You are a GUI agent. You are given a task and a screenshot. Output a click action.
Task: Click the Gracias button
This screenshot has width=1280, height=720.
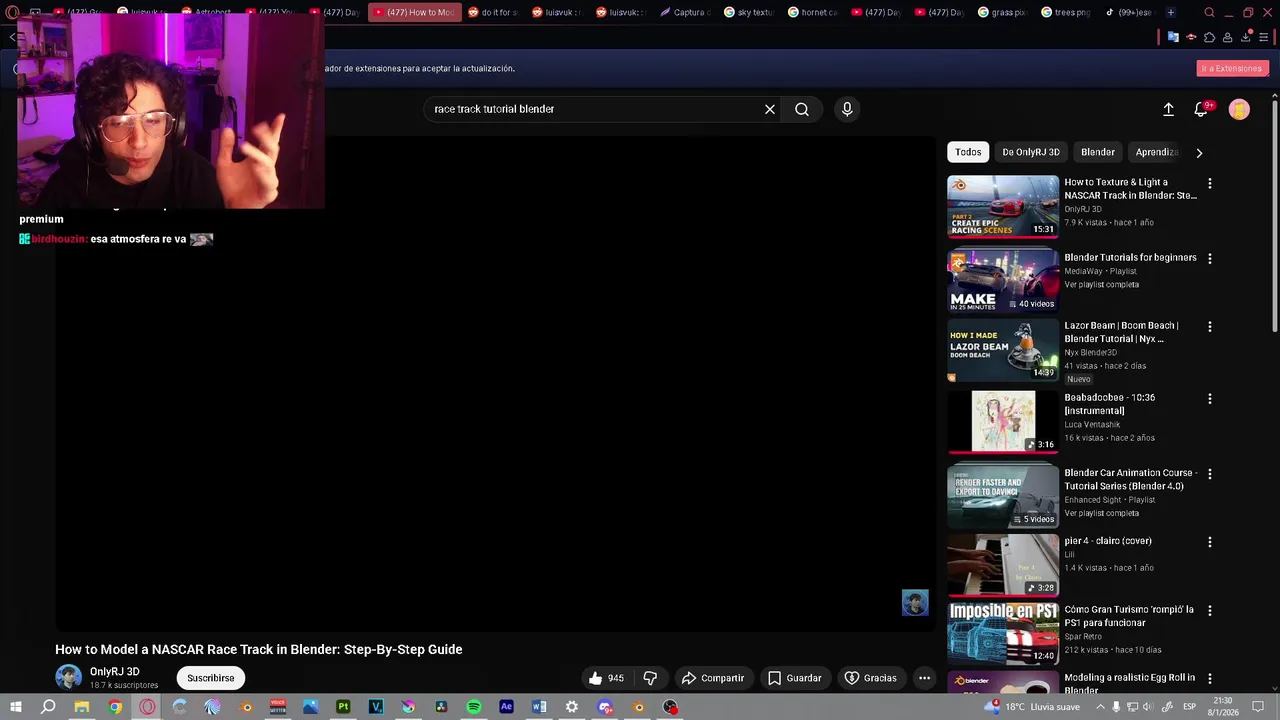coord(870,678)
